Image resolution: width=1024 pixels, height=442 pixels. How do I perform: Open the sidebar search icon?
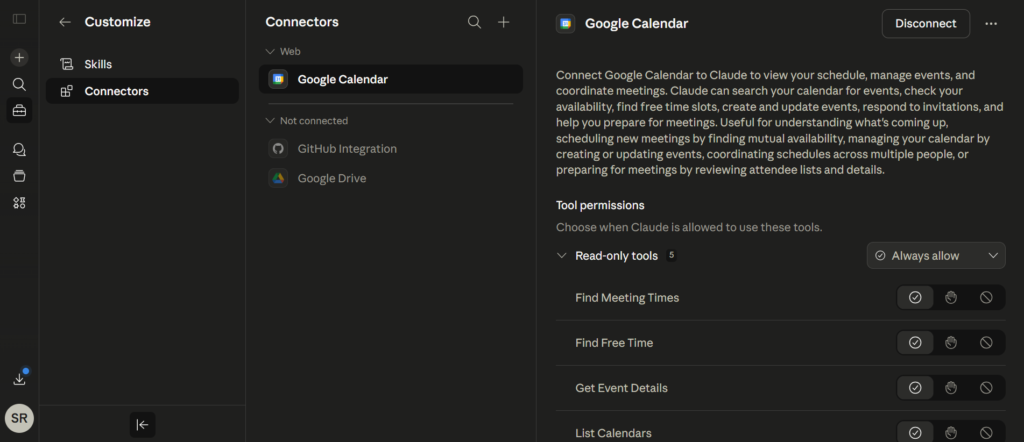(x=19, y=84)
